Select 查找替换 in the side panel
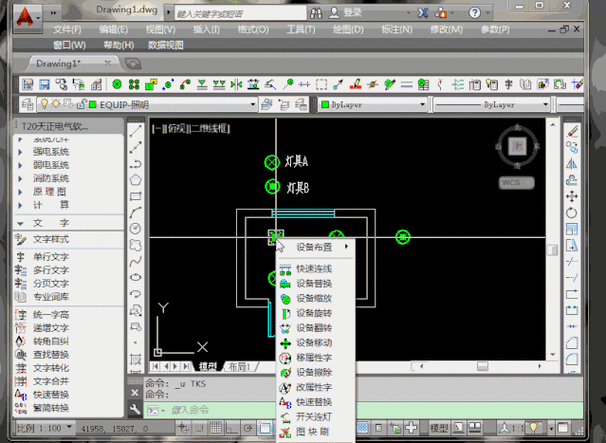 click(x=51, y=354)
